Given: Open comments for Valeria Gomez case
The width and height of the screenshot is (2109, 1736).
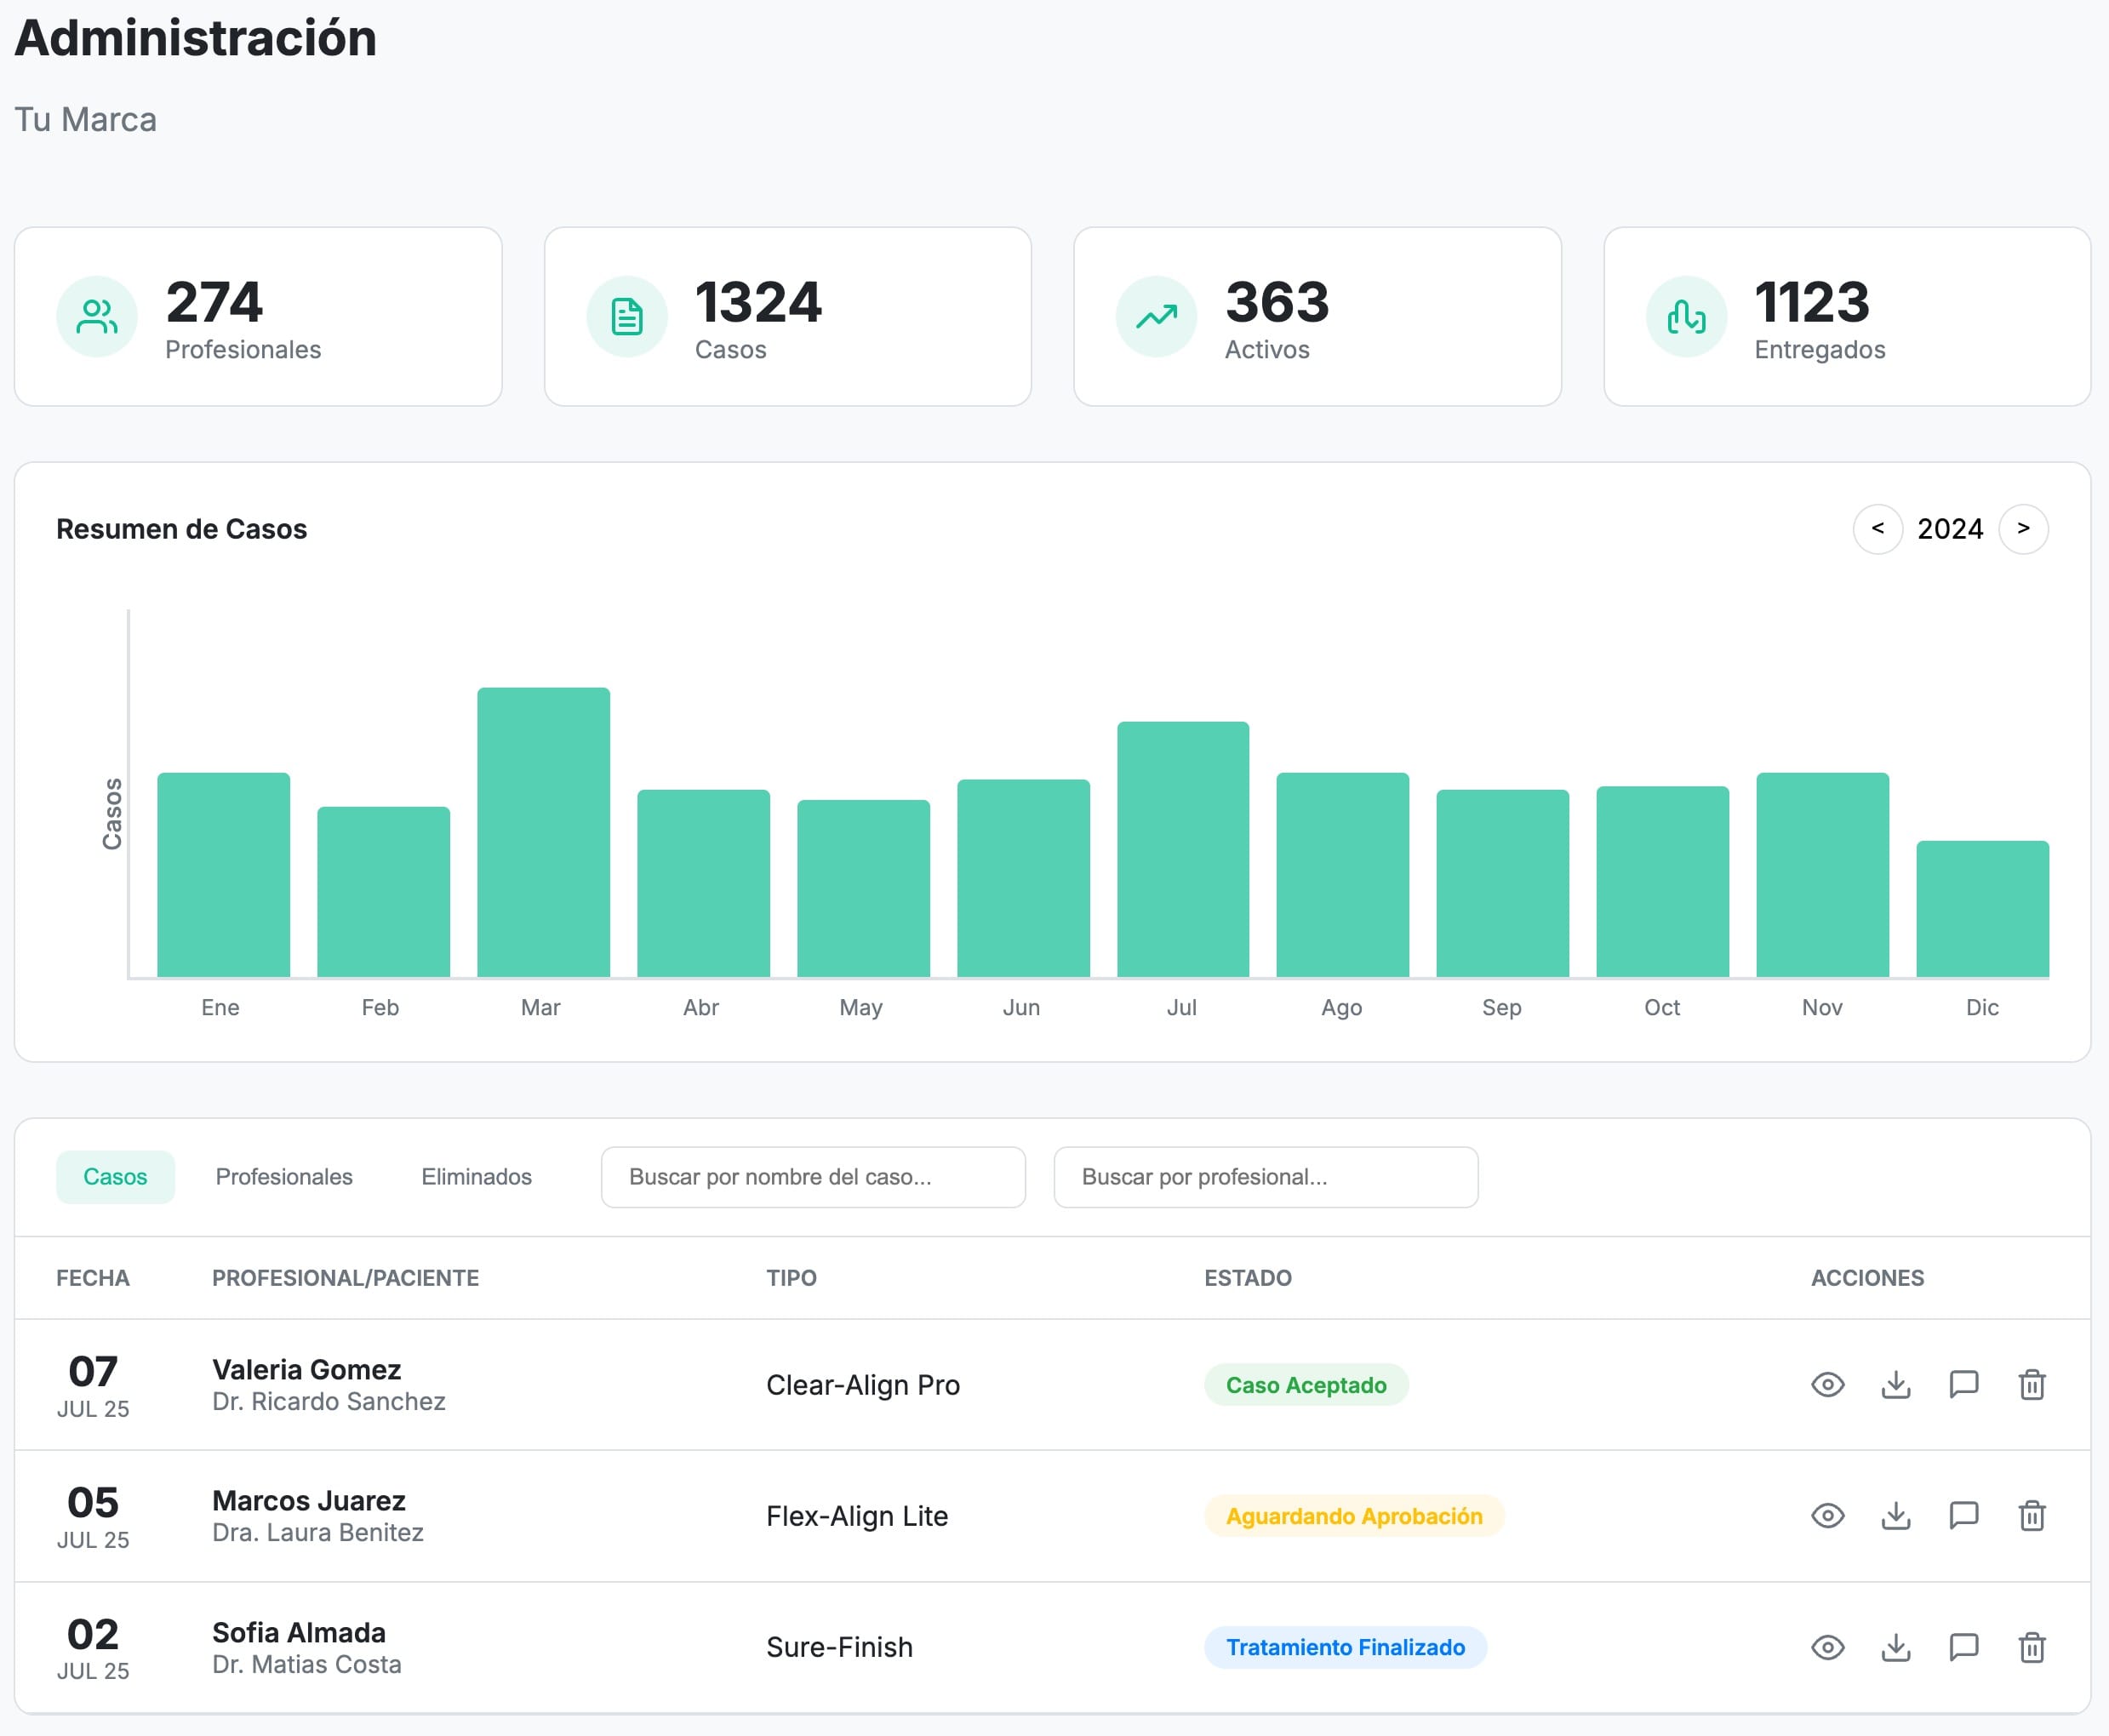Looking at the screenshot, I should (1963, 1384).
